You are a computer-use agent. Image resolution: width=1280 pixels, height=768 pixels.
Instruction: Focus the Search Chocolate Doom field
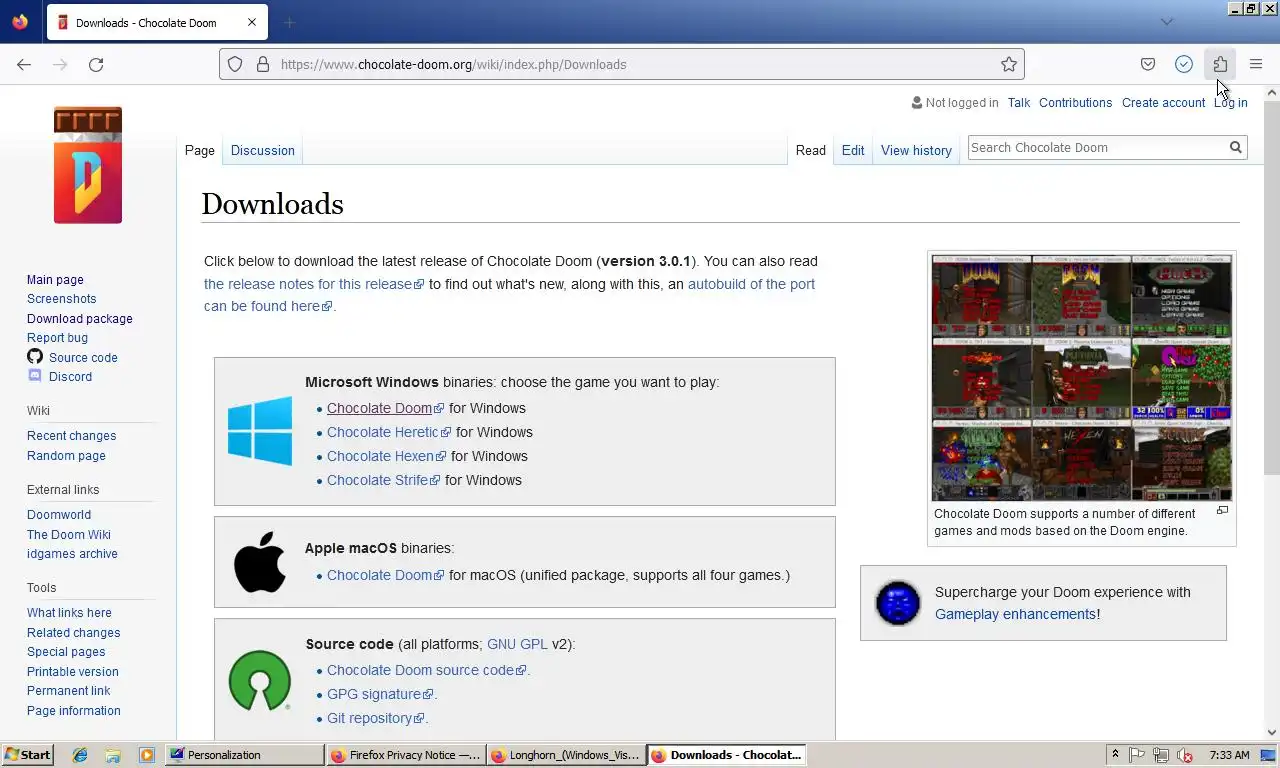(1097, 147)
